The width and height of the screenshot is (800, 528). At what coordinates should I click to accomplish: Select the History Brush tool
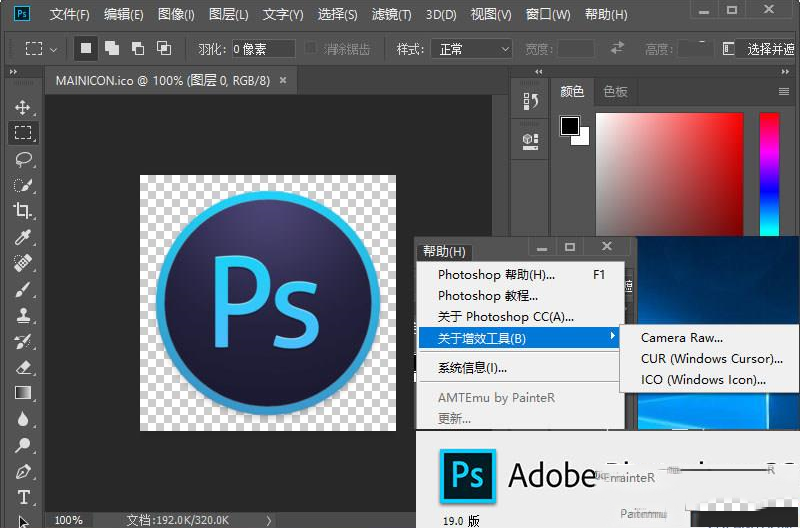(x=22, y=342)
